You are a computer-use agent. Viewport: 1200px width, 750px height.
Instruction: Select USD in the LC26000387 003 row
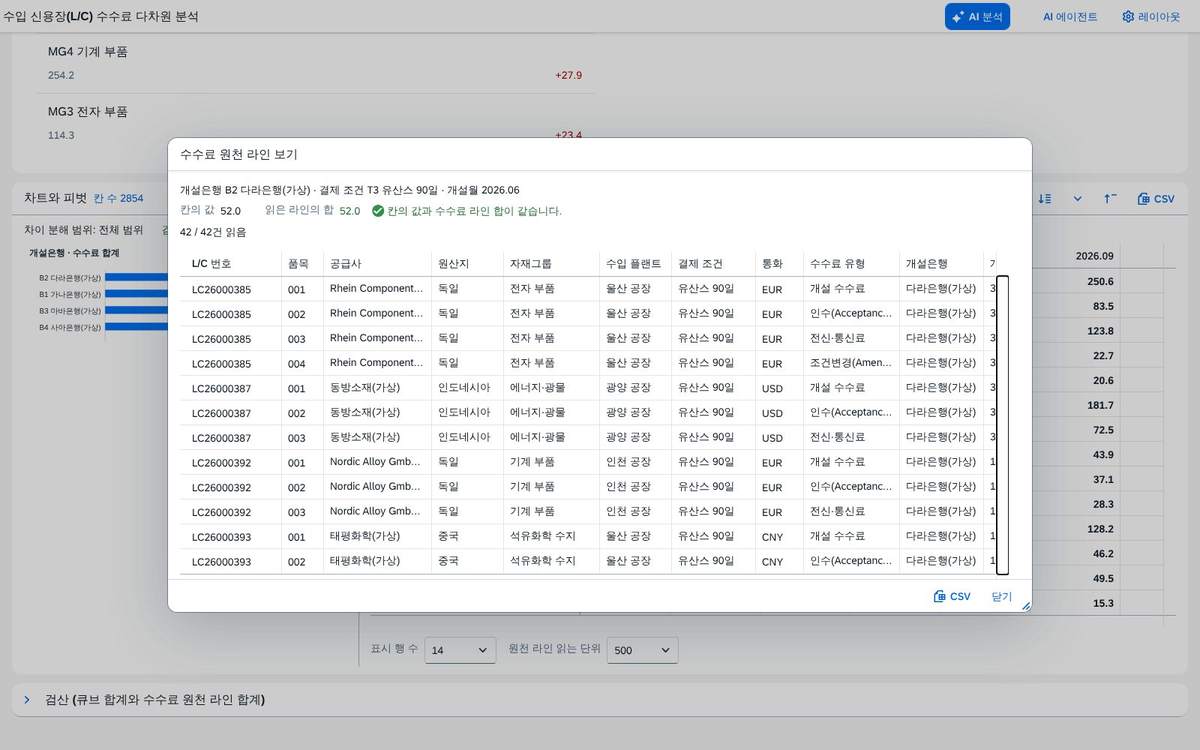point(772,438)
